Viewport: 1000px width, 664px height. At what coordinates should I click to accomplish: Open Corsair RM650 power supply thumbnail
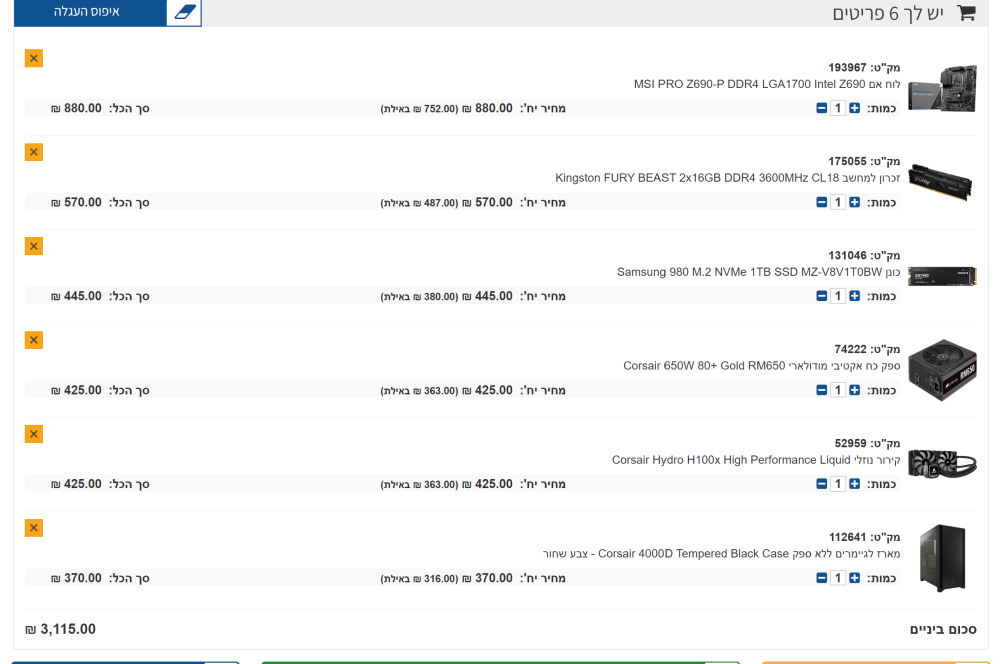point(942,370)
